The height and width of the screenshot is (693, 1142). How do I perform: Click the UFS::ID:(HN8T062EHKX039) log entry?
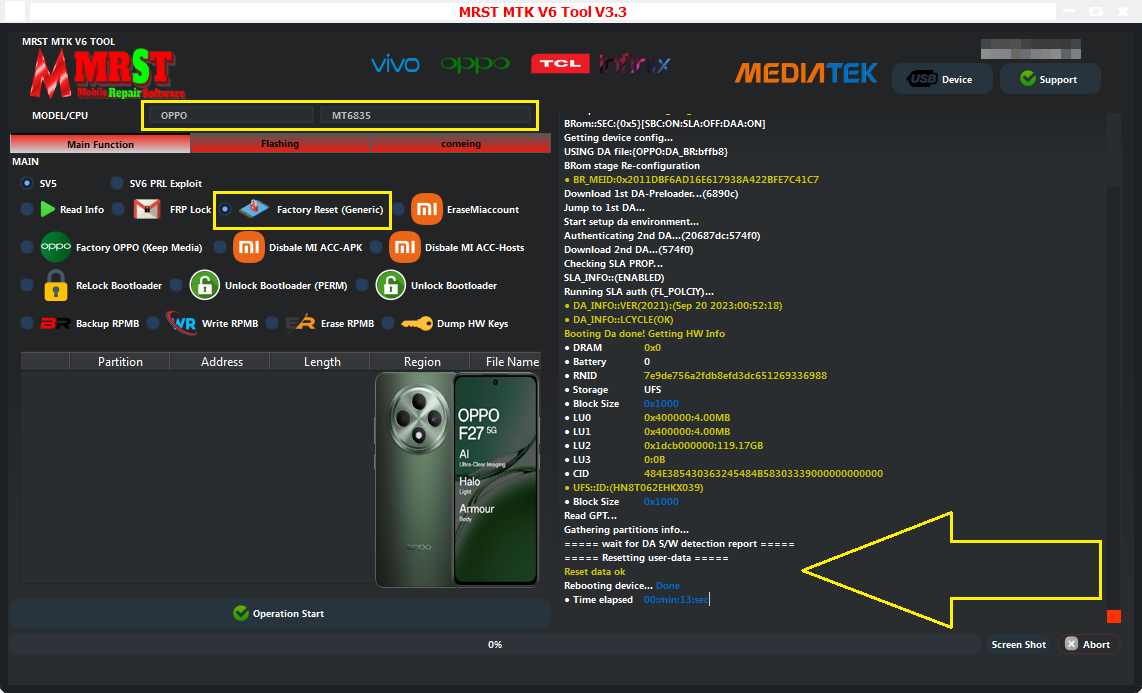(634, 488)
